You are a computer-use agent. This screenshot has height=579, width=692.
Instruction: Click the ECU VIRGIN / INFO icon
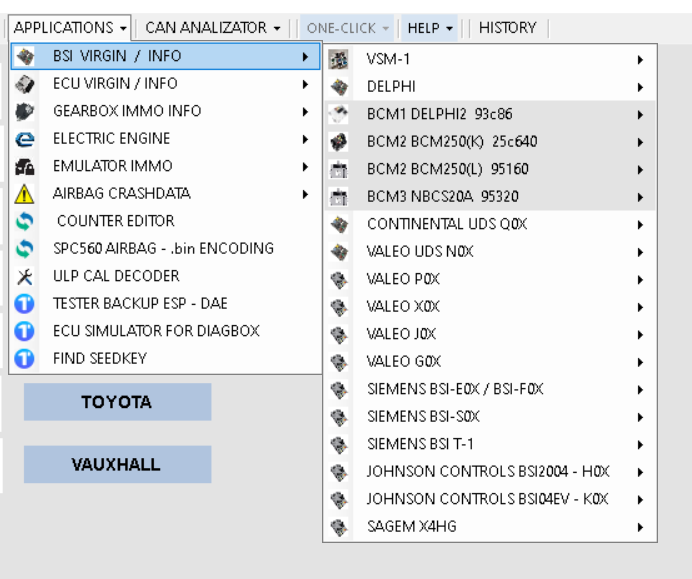[x=25, y=84]
